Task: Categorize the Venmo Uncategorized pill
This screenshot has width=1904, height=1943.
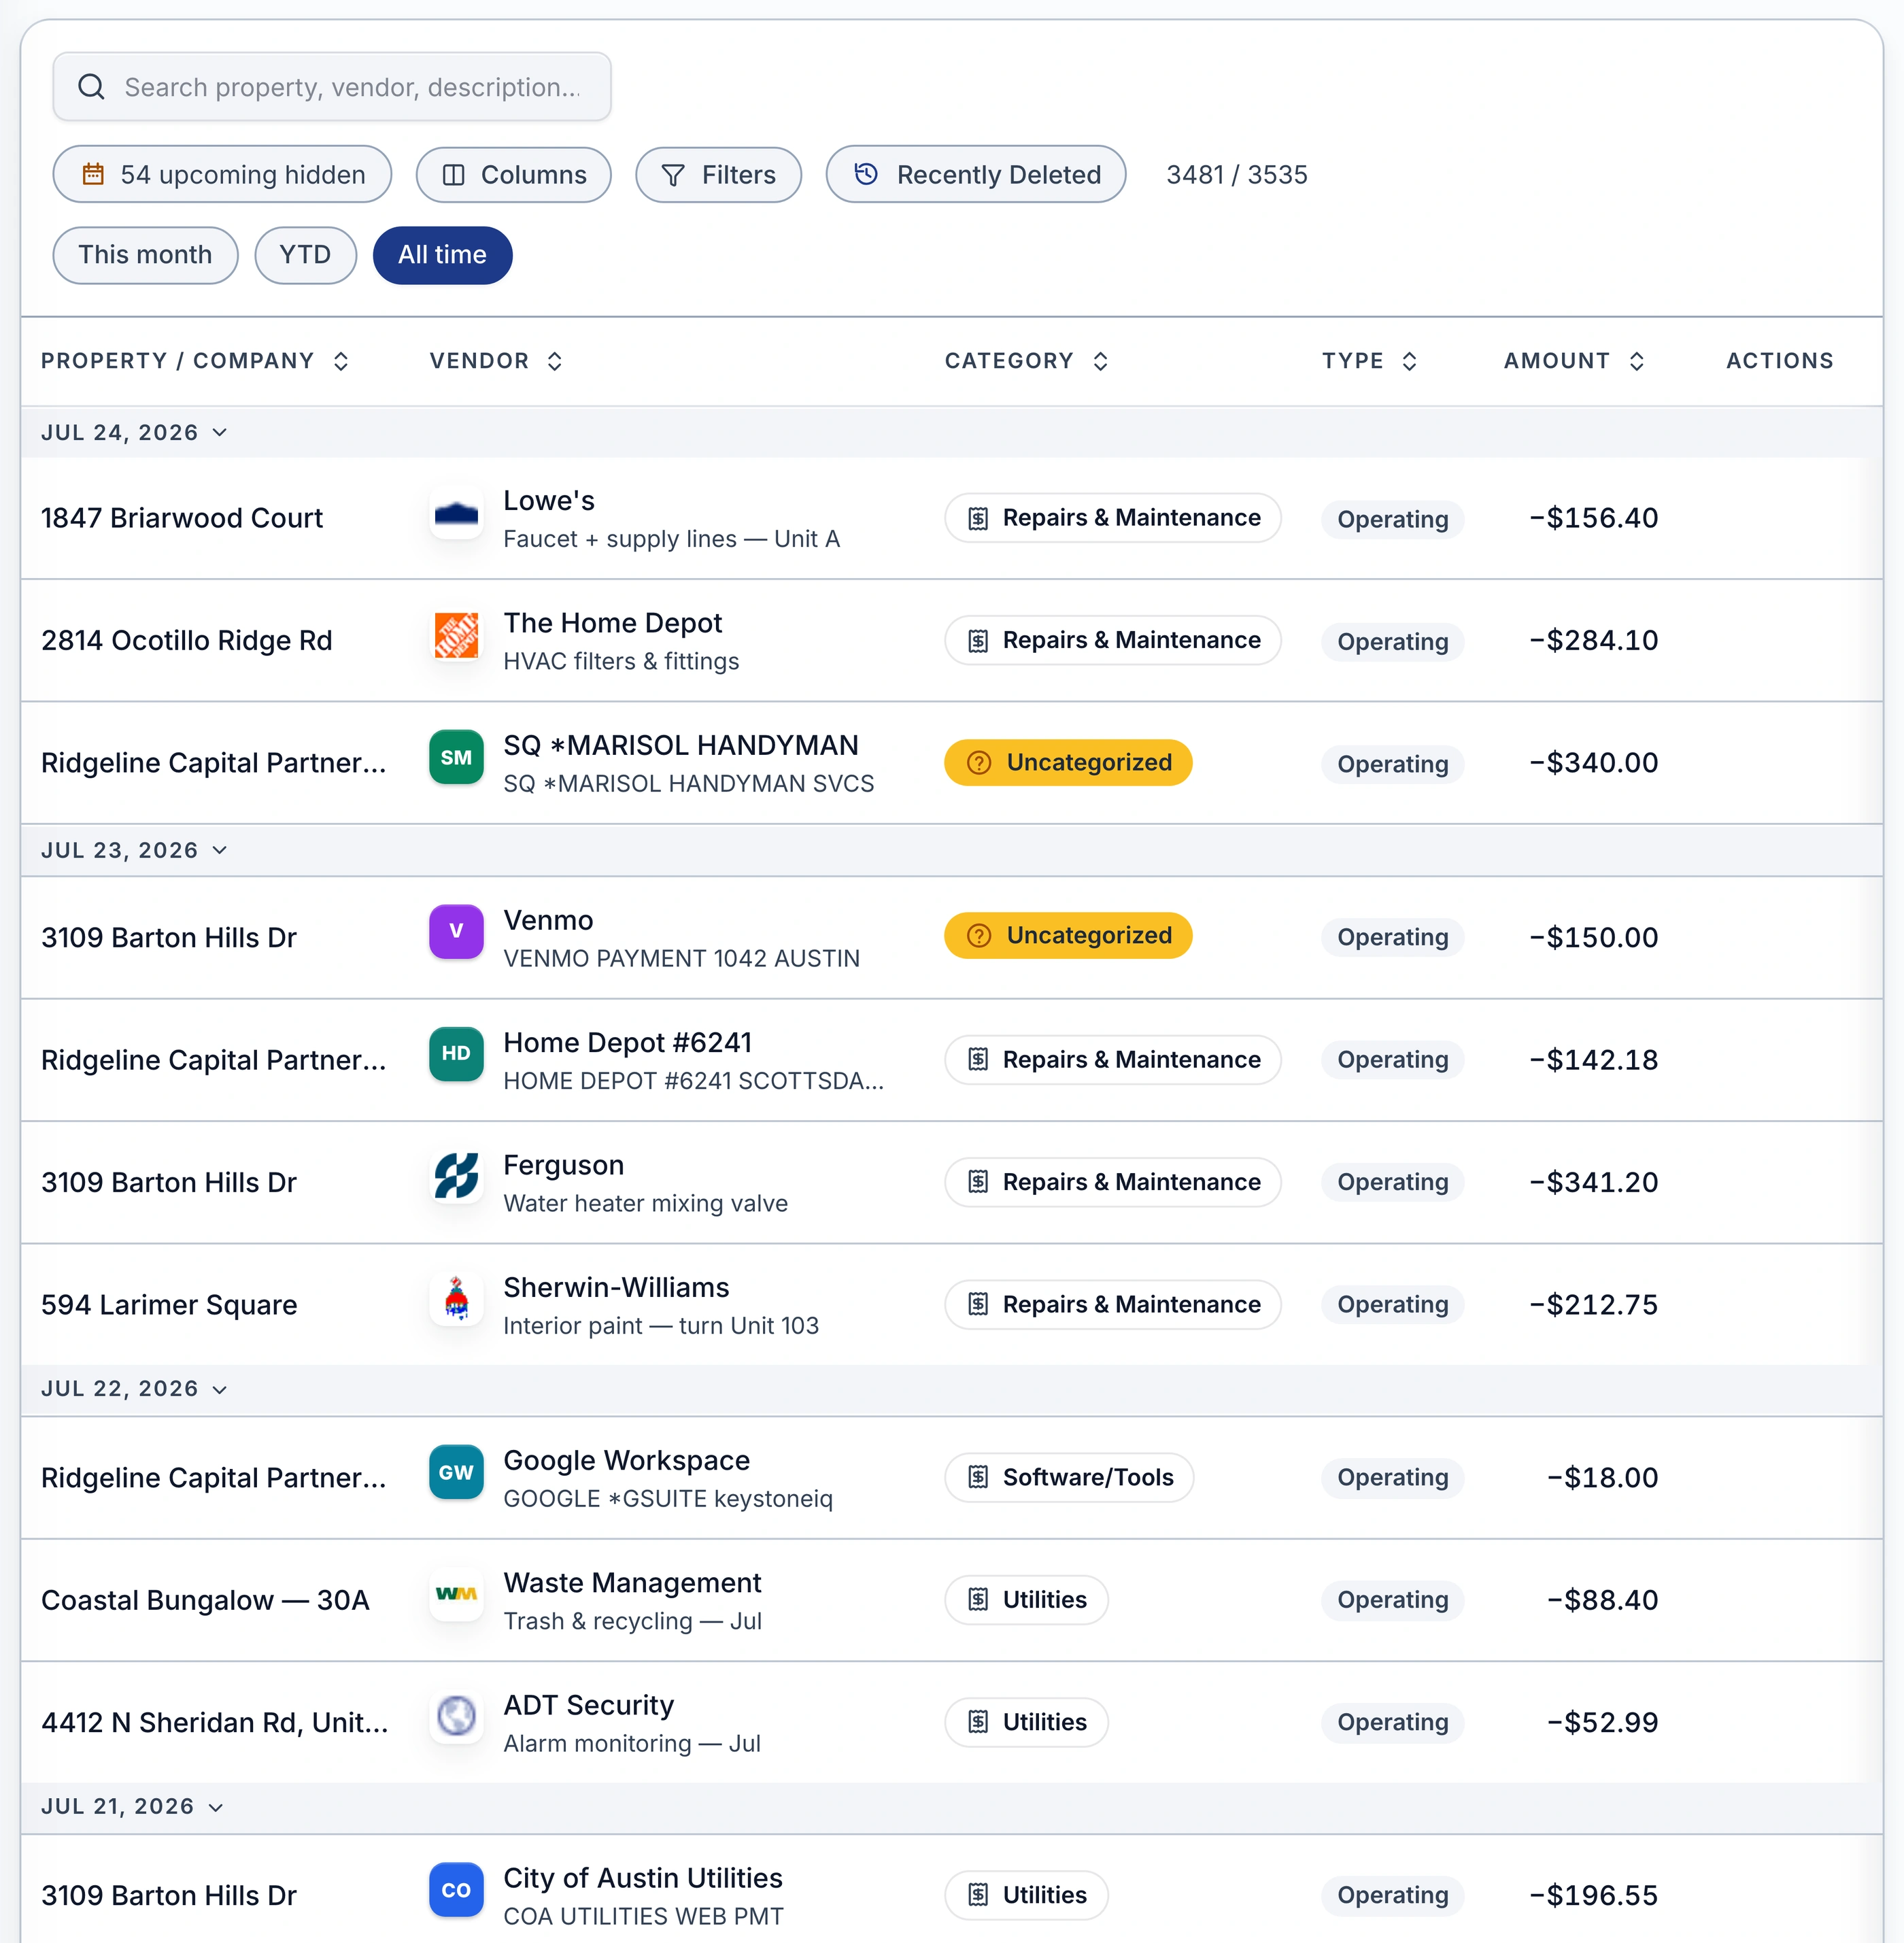Action: 1068,936
